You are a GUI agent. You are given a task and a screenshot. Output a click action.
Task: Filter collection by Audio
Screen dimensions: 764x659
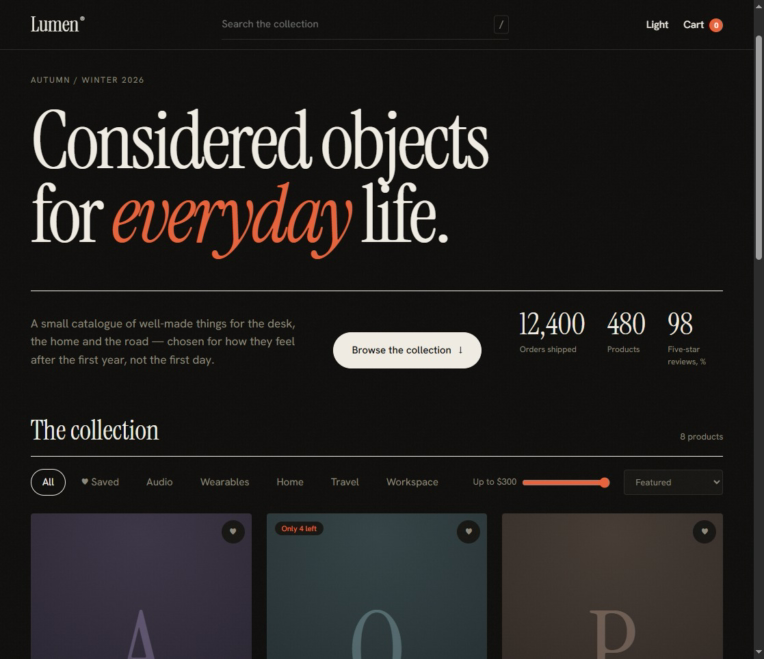(x=159, y=482)
